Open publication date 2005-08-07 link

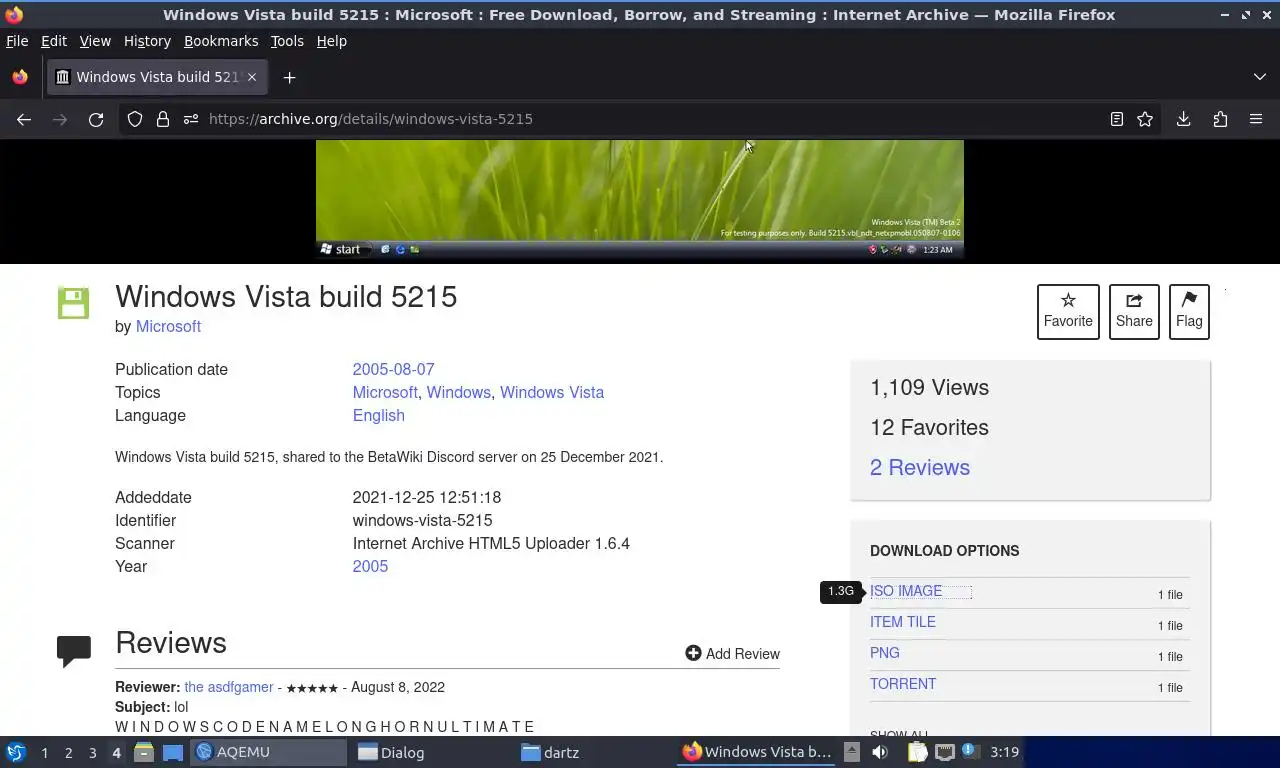coord(393,370)
